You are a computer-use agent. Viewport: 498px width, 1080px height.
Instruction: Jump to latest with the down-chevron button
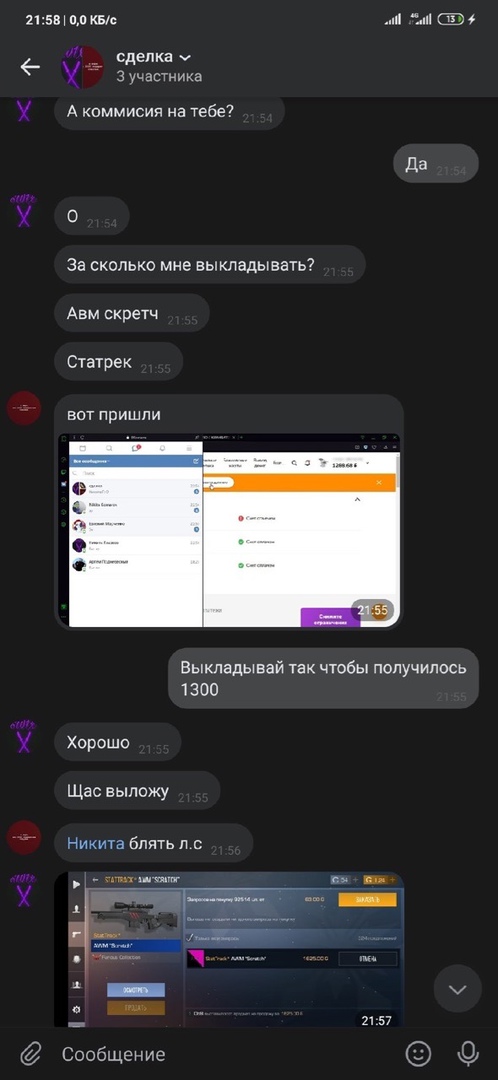(457, 989)
